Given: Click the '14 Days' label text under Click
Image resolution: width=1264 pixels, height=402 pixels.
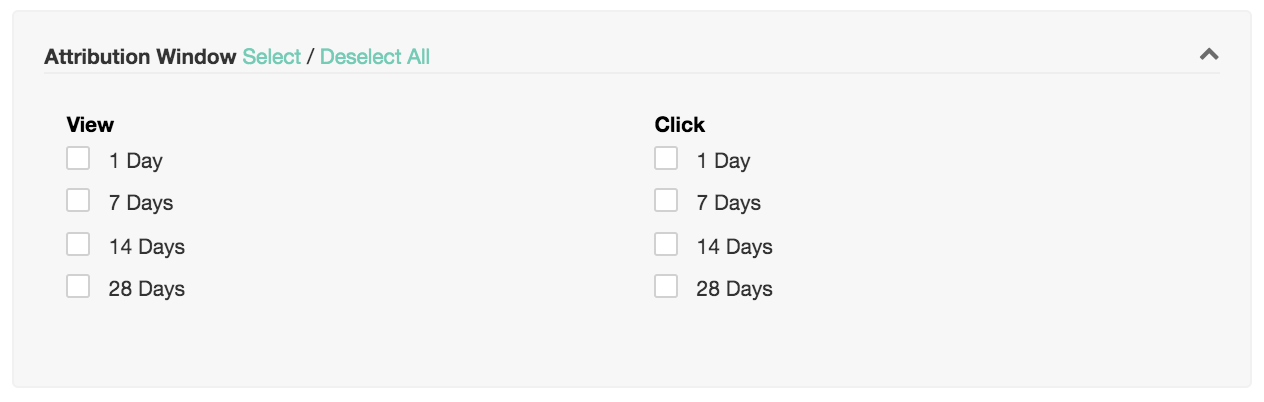Looking at the screenshot, I should (x=735, y=247).
